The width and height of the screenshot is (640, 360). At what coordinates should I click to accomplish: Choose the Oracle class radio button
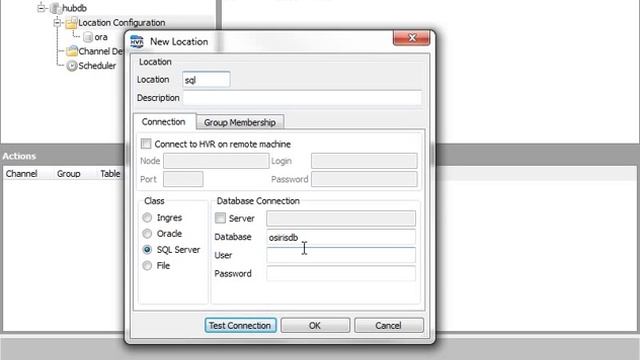coord(147,233)
